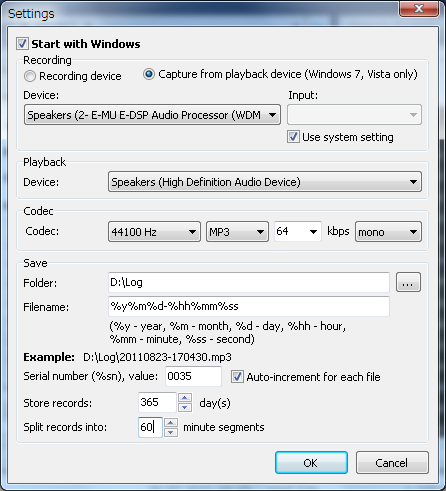Screen dimensions: 446x491
Task: Select the Recording device radio button
Action: [30, 76]
